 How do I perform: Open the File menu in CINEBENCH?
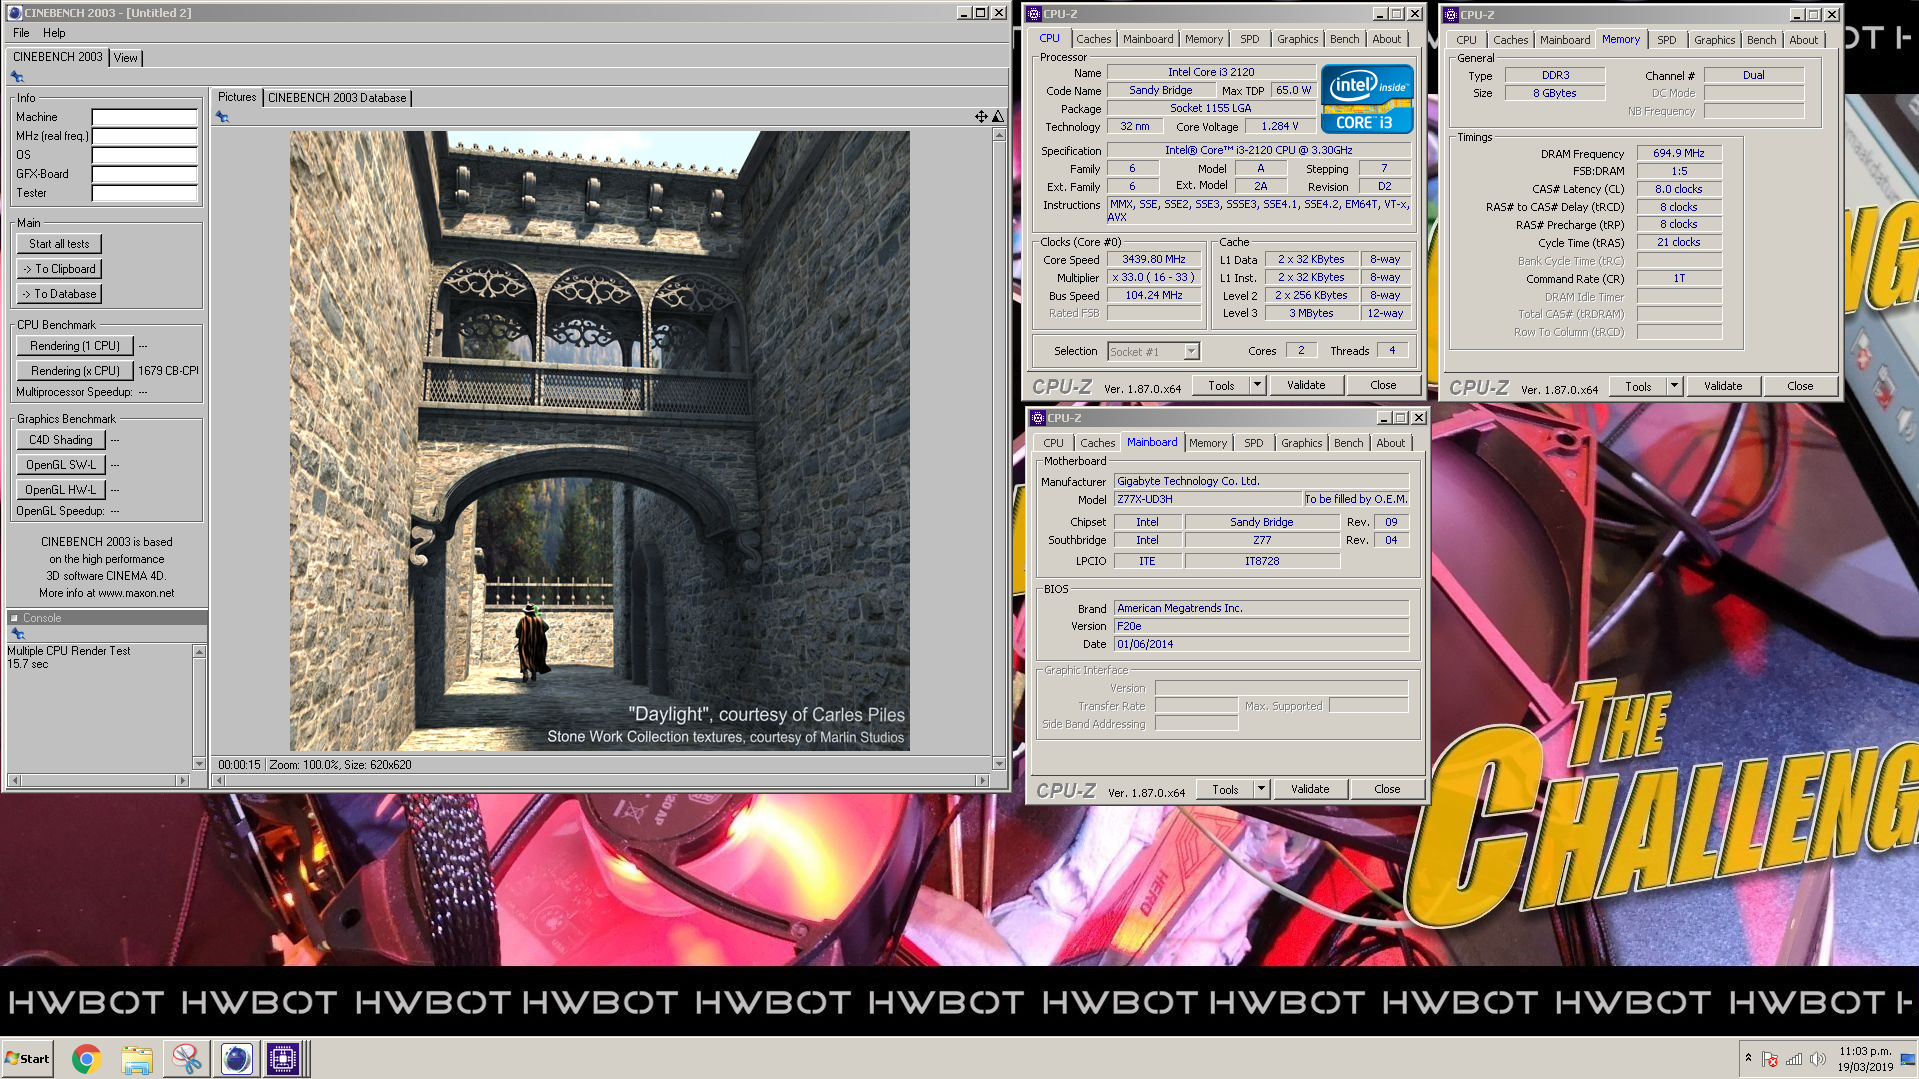pos(21,33)
